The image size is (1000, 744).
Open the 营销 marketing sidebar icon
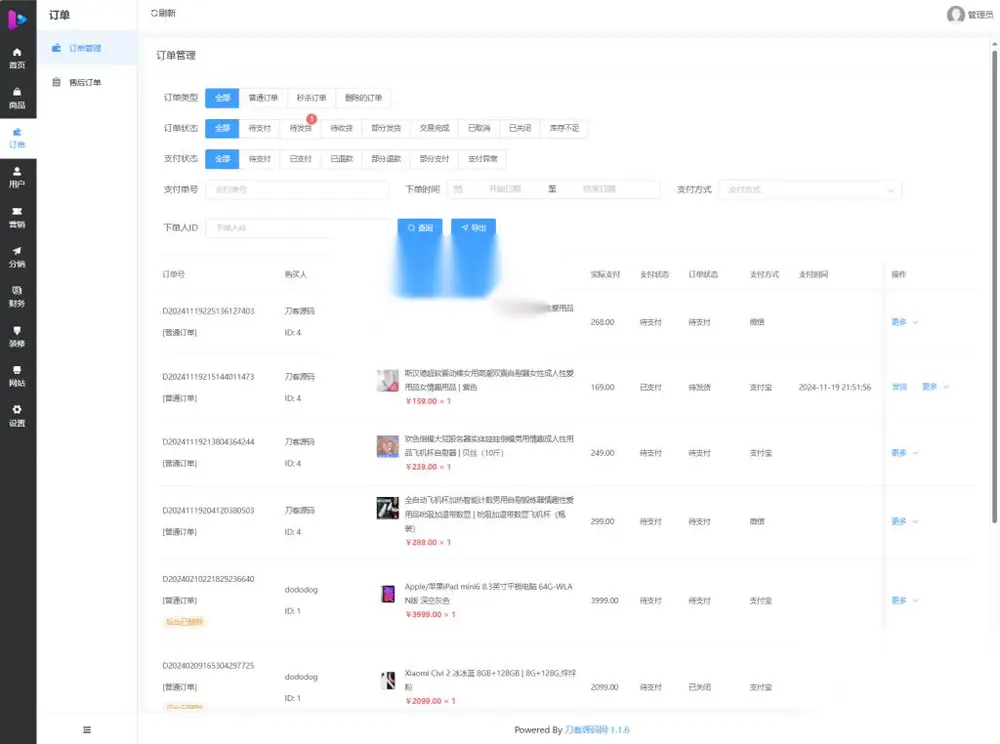17,217
